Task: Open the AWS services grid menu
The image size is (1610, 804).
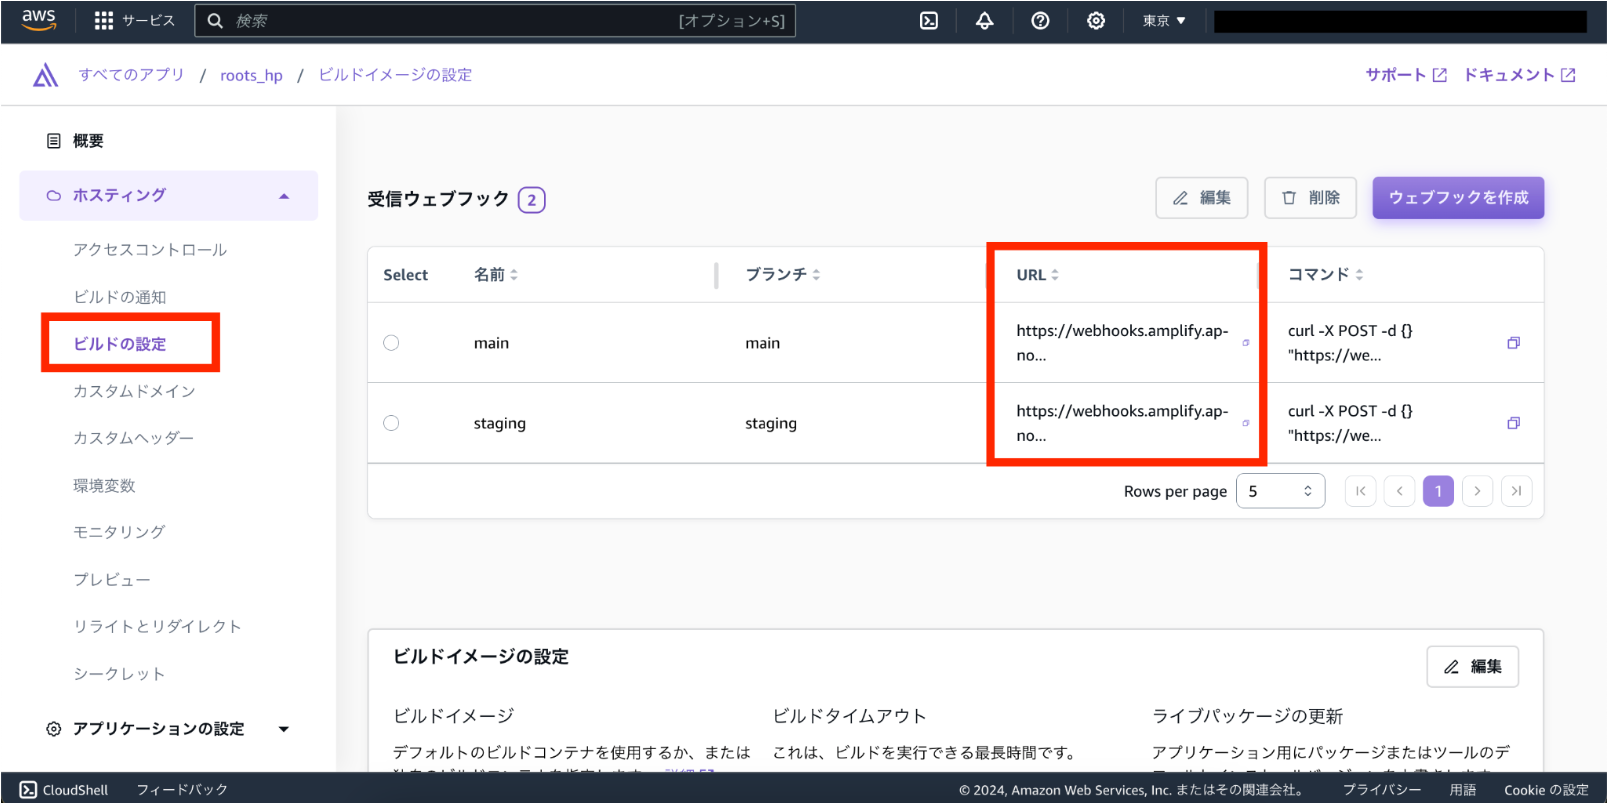Action: point(104,21)
